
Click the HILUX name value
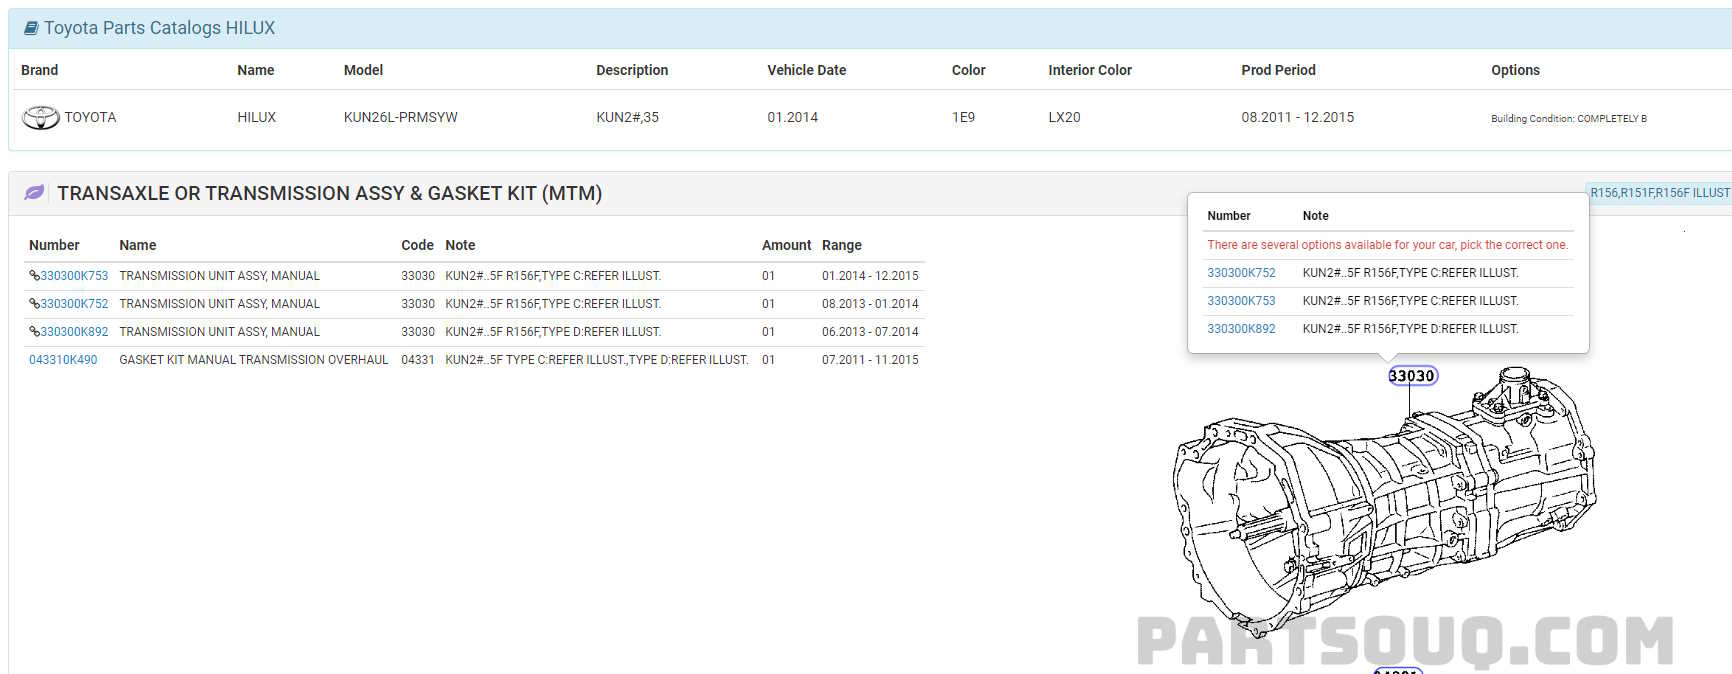(x=256, y=117)
